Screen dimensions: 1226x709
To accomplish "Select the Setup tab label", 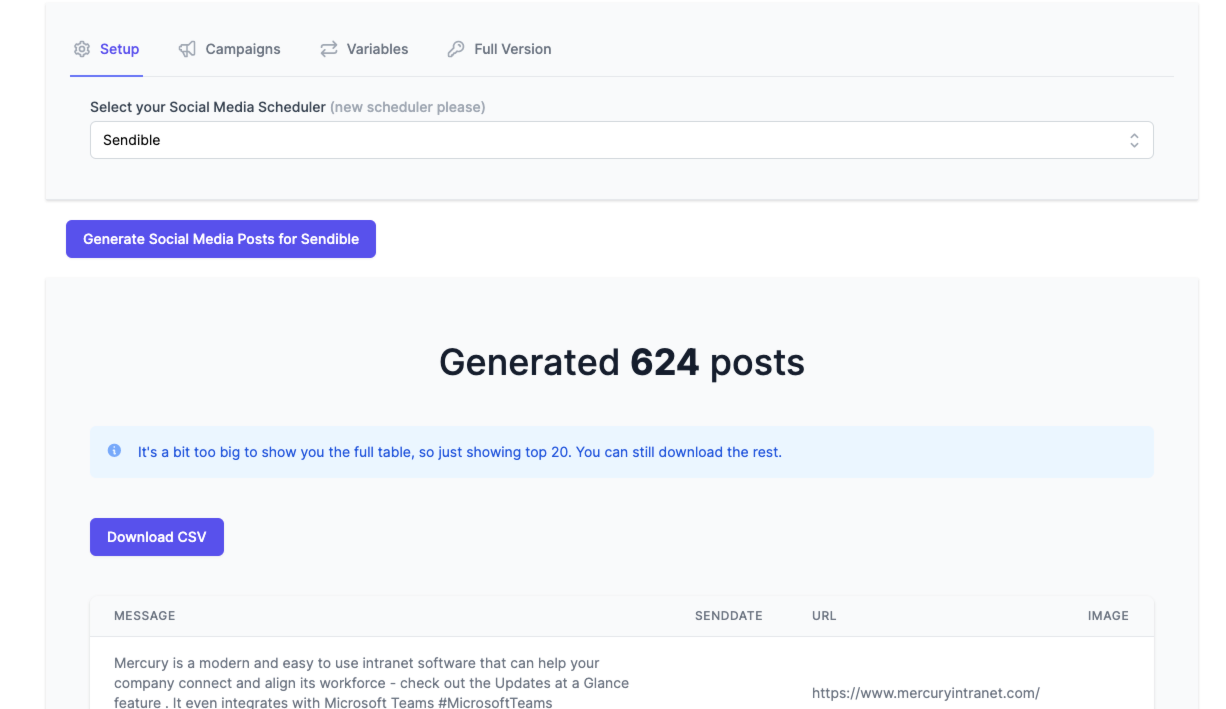I will (119, 49).
